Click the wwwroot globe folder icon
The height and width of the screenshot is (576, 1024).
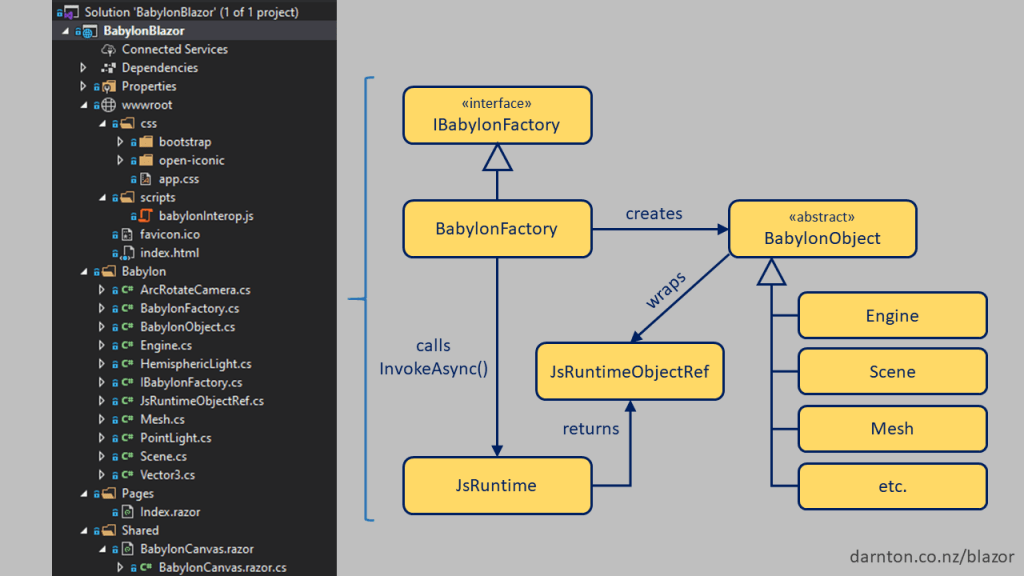[108, 105]
